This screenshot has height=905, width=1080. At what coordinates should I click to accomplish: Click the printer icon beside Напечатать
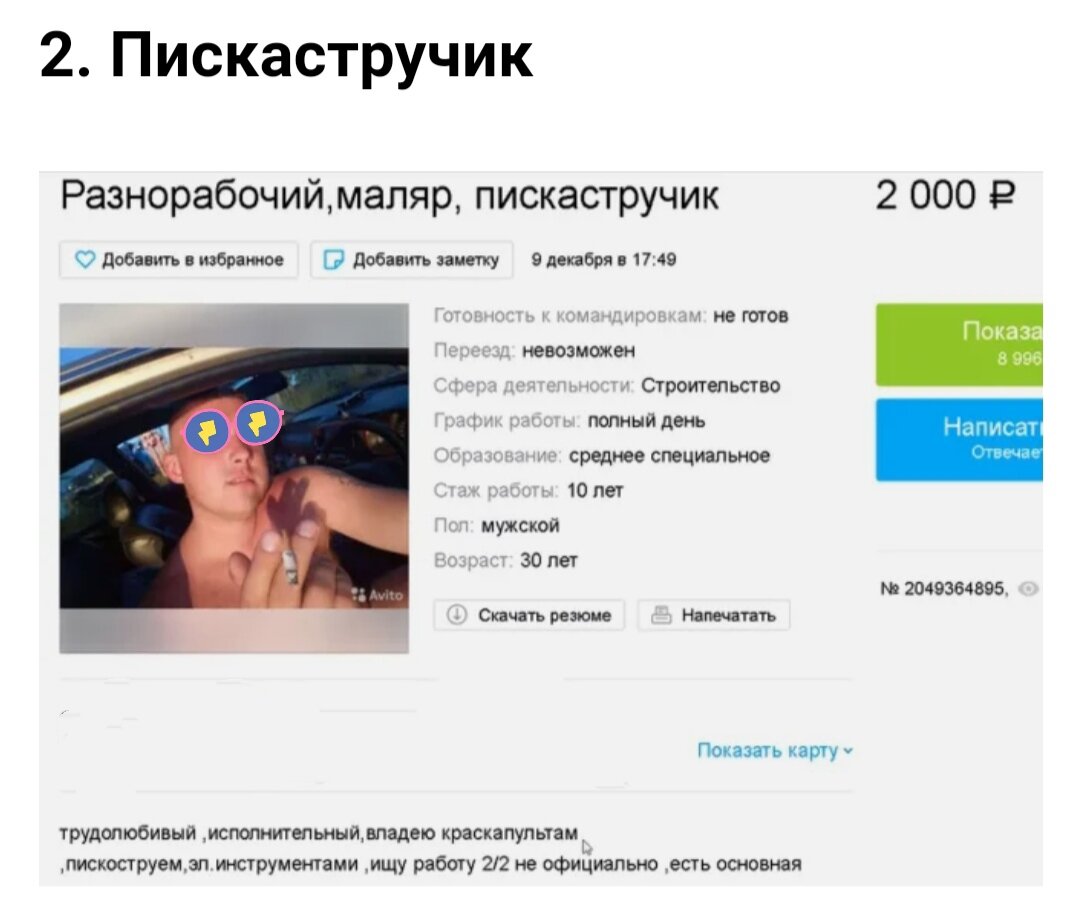click(661, 614)
